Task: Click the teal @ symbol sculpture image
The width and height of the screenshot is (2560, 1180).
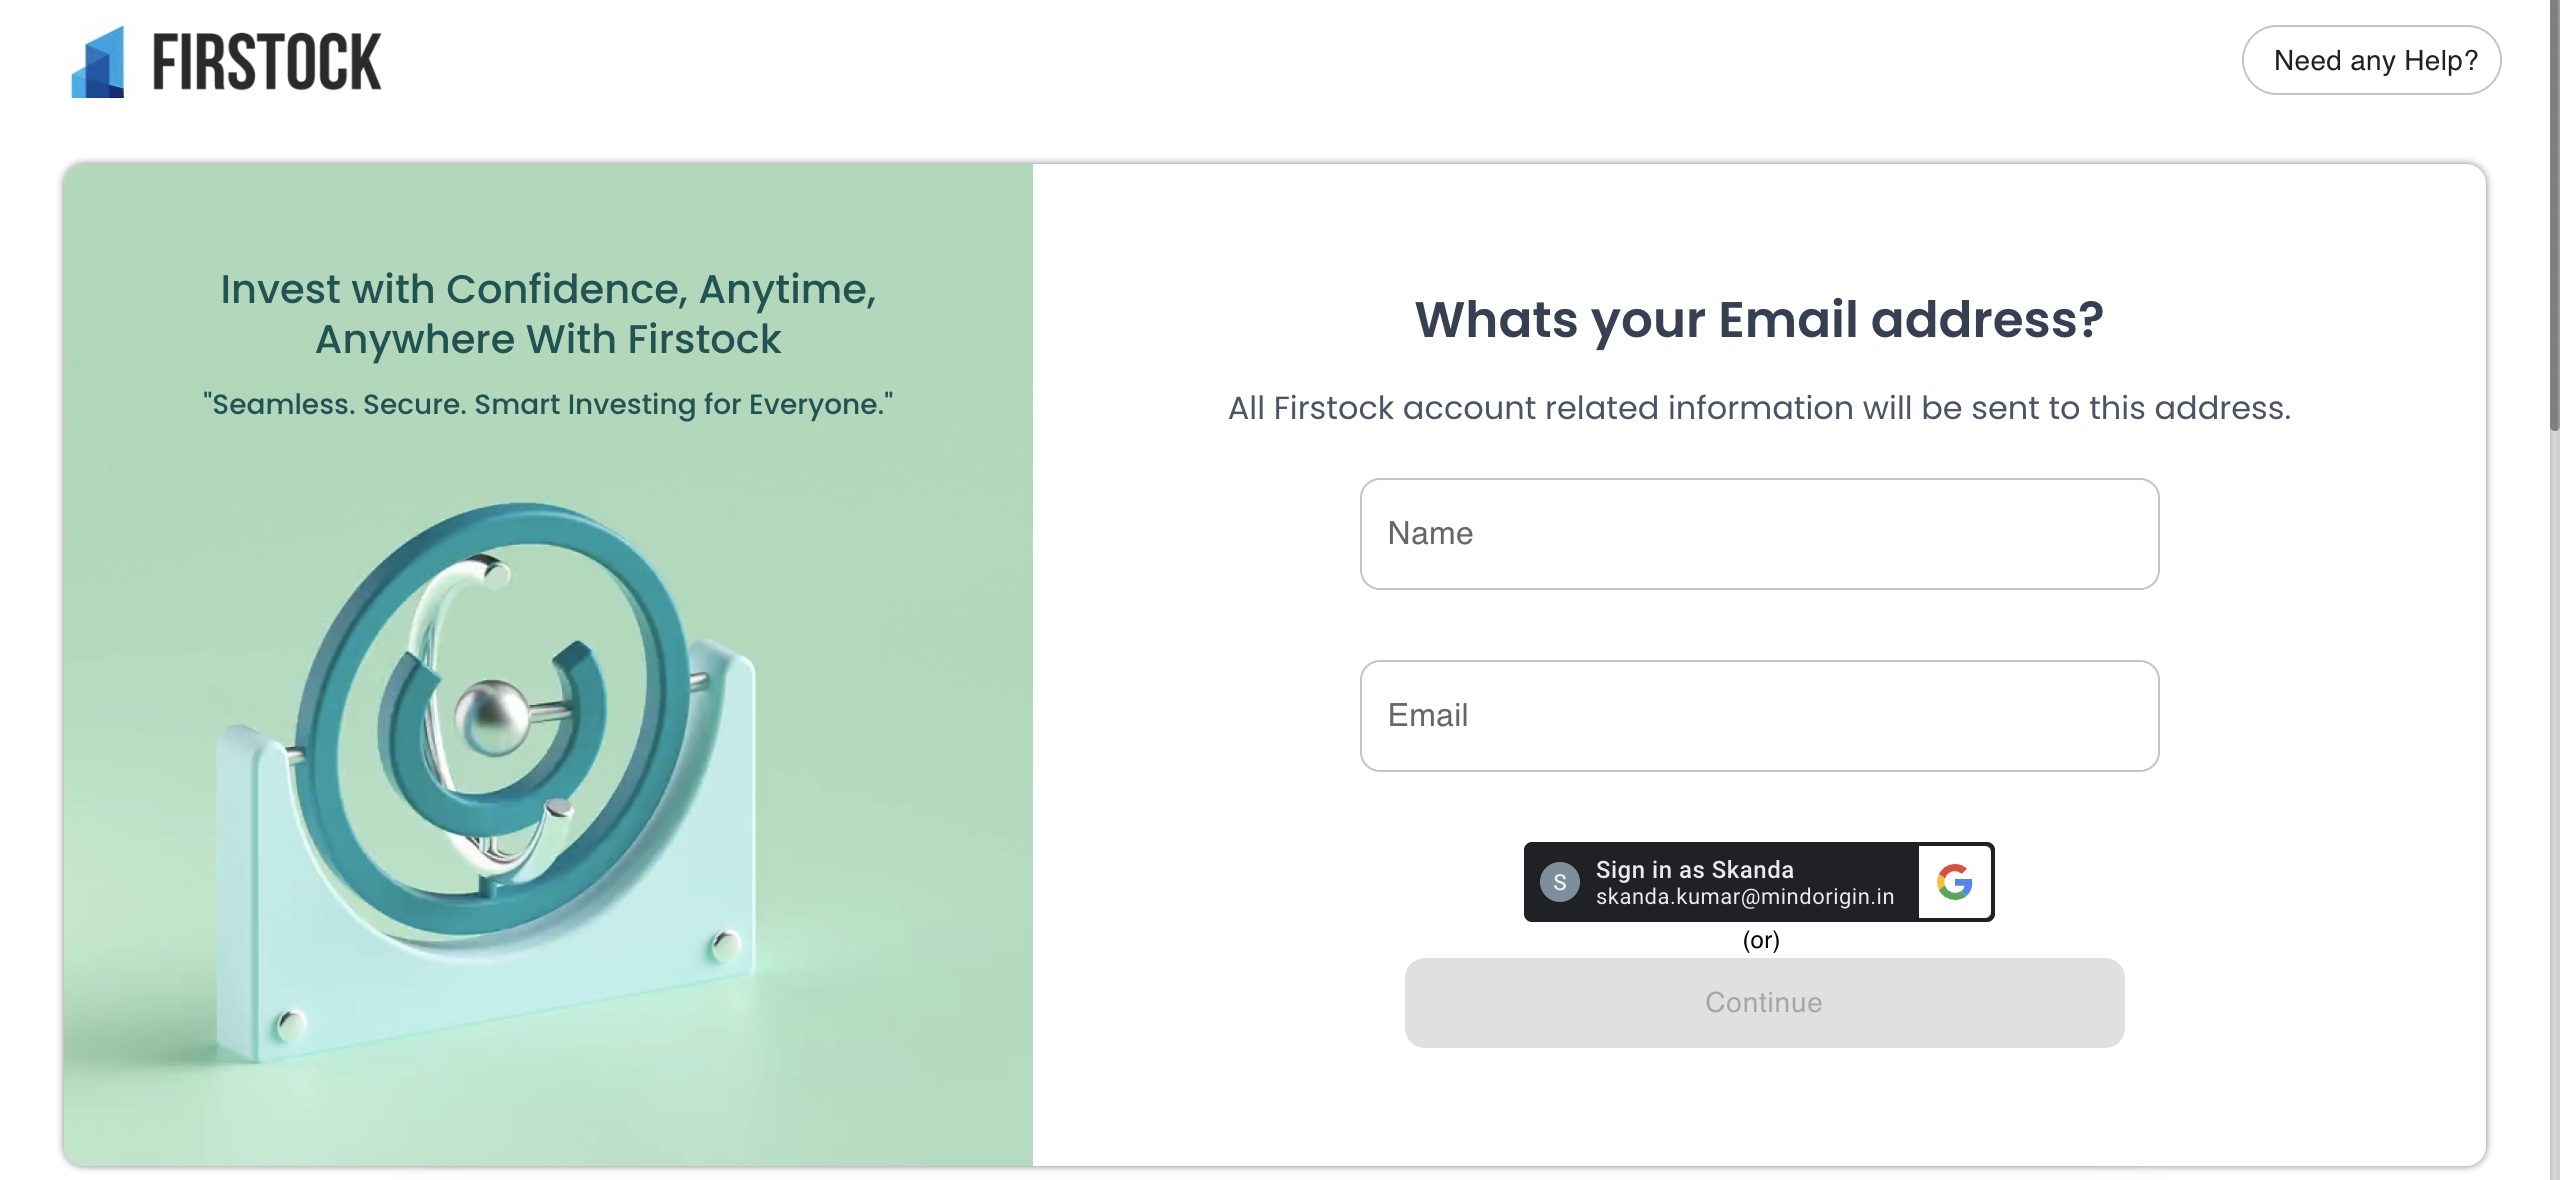Action: coord(490,720)
